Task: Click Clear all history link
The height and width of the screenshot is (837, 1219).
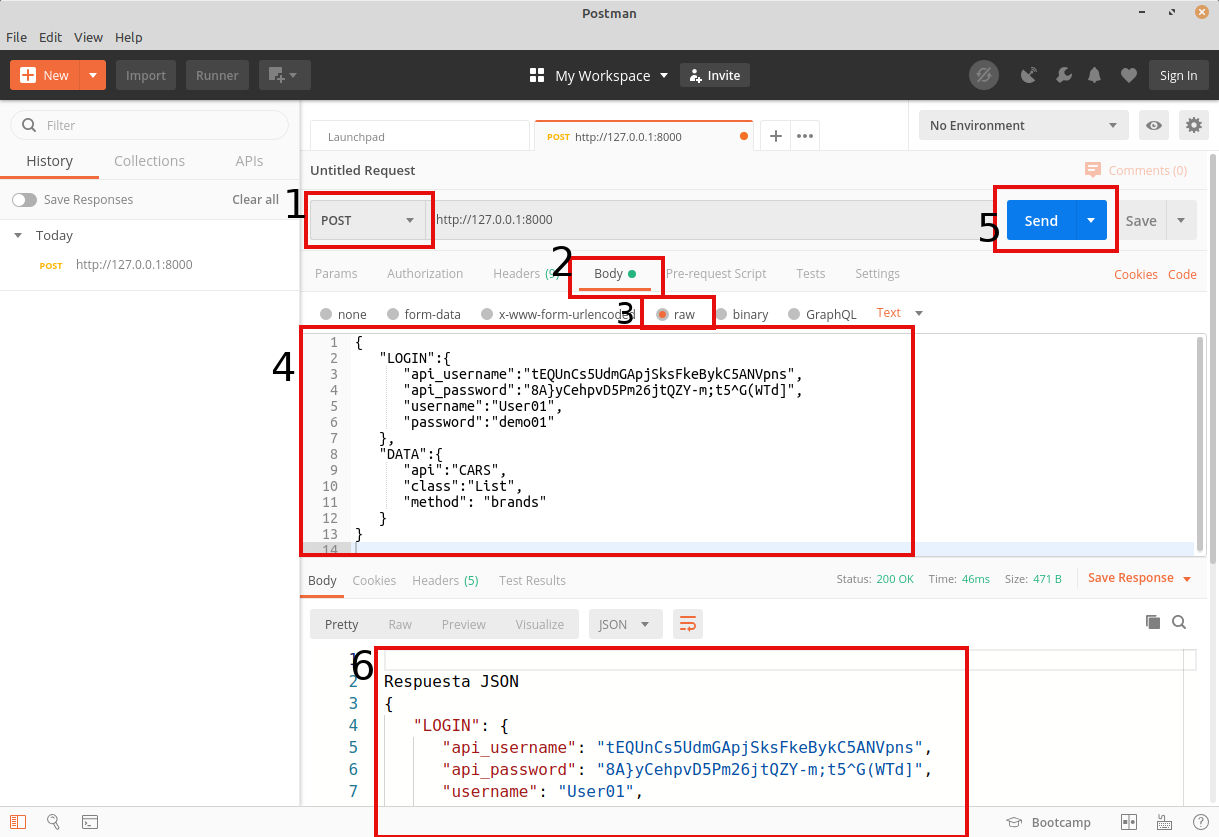Action: point(256,199)
